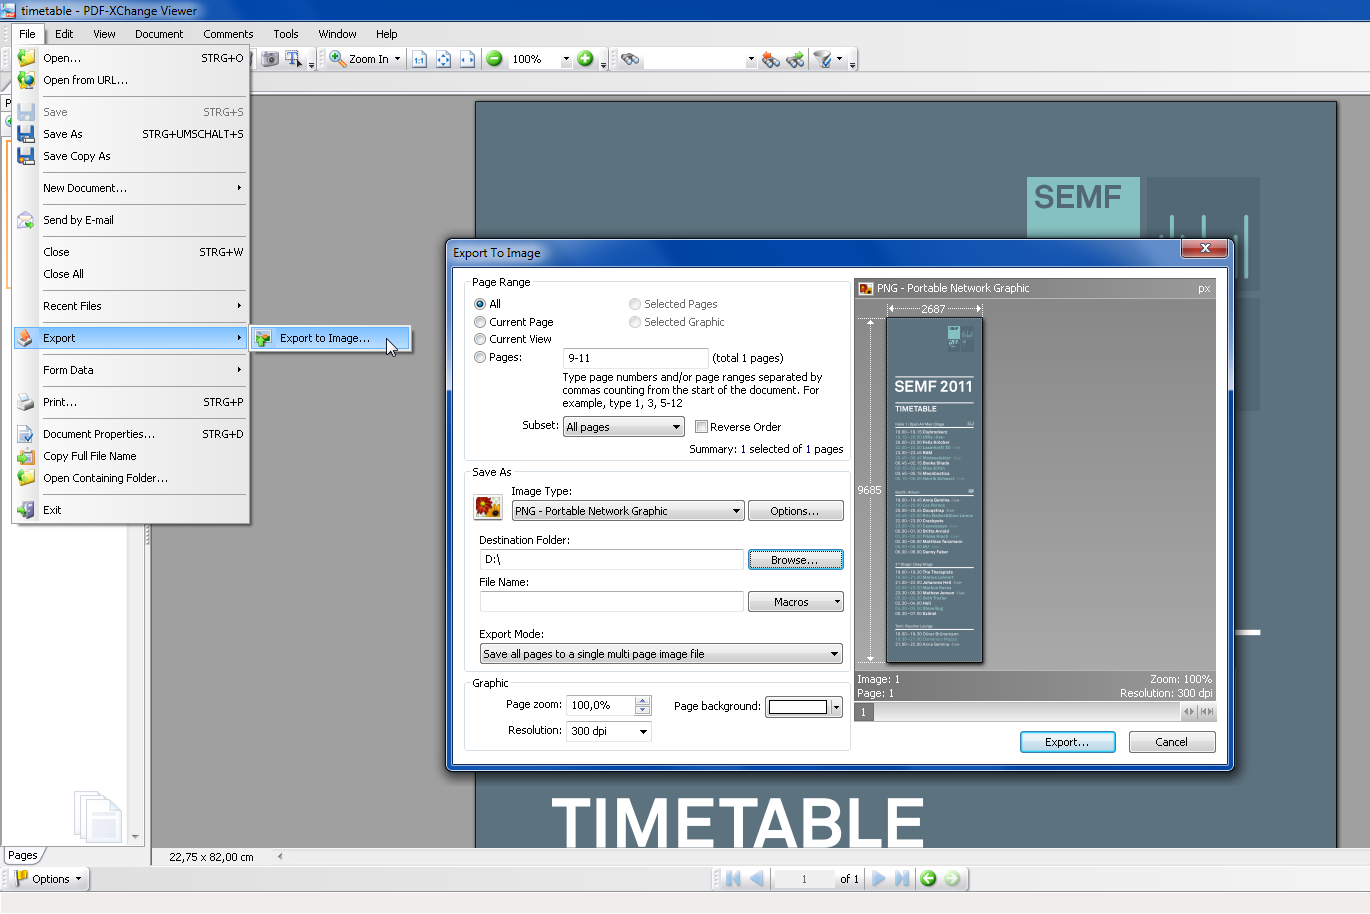Viewport: 1370px width, 914px height.
Task: Click the binoculars Find icon
Action: 630,59
